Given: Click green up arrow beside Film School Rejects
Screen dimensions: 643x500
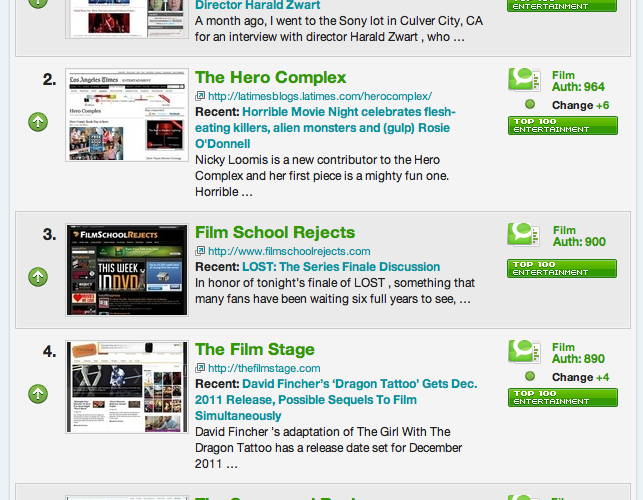Looking at the screenshot, I should (x=38, y=277).
